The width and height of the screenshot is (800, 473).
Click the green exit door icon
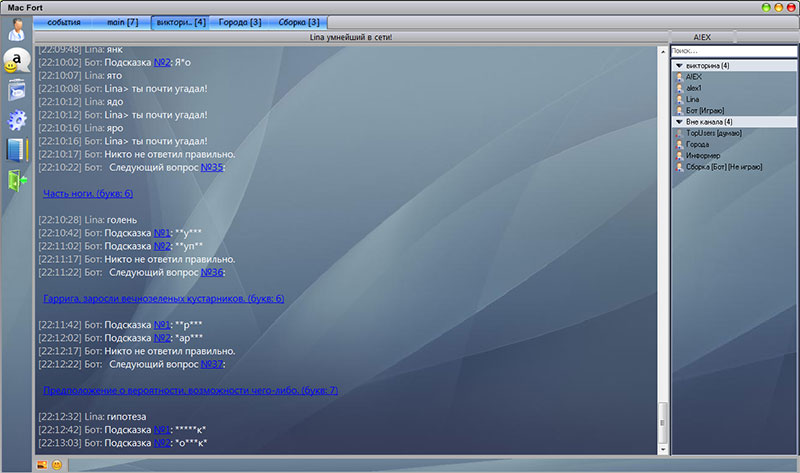click(16, 181)
